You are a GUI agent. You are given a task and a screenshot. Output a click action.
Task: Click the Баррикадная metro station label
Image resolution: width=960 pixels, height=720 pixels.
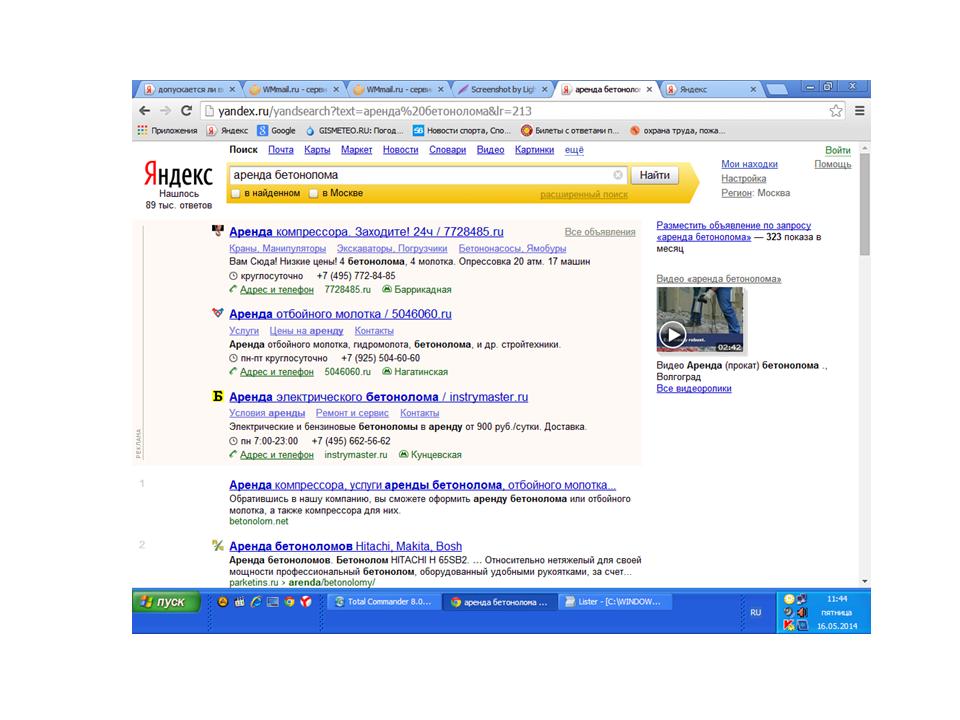(x=422, y=290)
